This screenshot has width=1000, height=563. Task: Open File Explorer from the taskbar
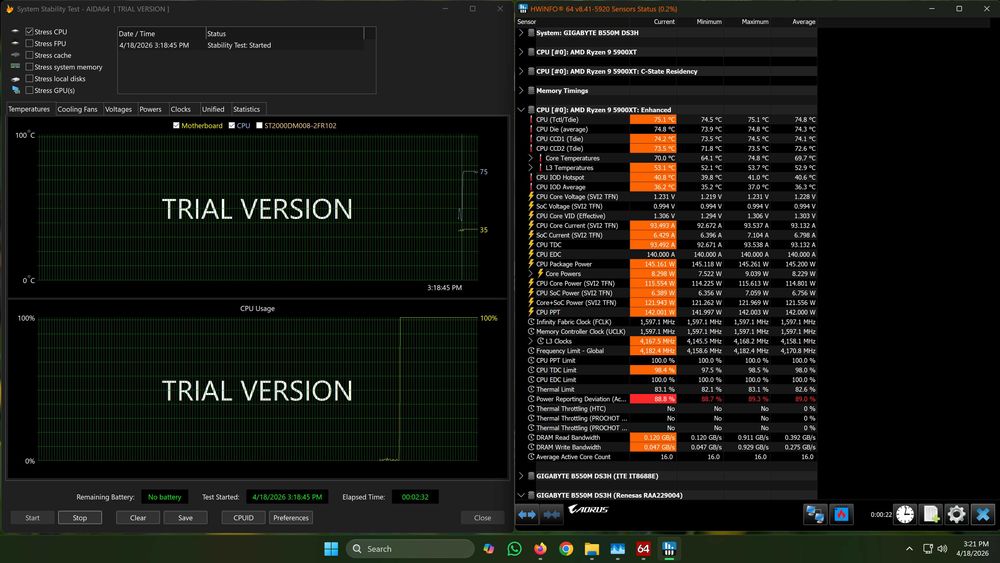click(592, 548)
